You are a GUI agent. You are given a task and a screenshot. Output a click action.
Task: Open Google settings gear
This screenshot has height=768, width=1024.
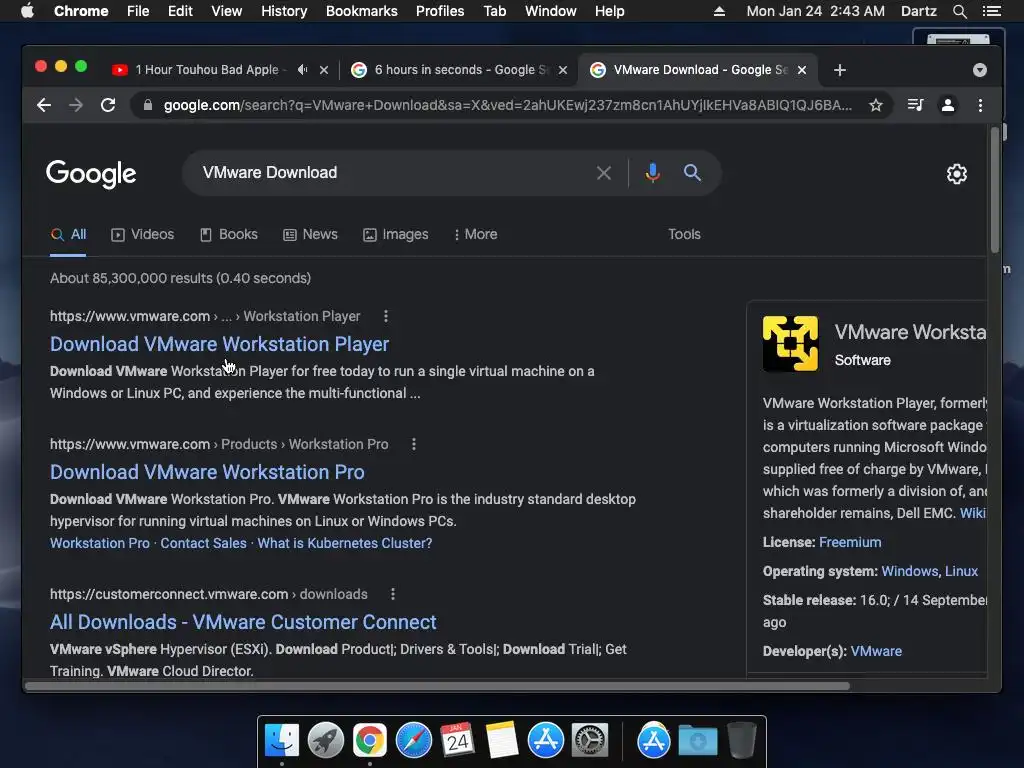click(x=957, y=174)
